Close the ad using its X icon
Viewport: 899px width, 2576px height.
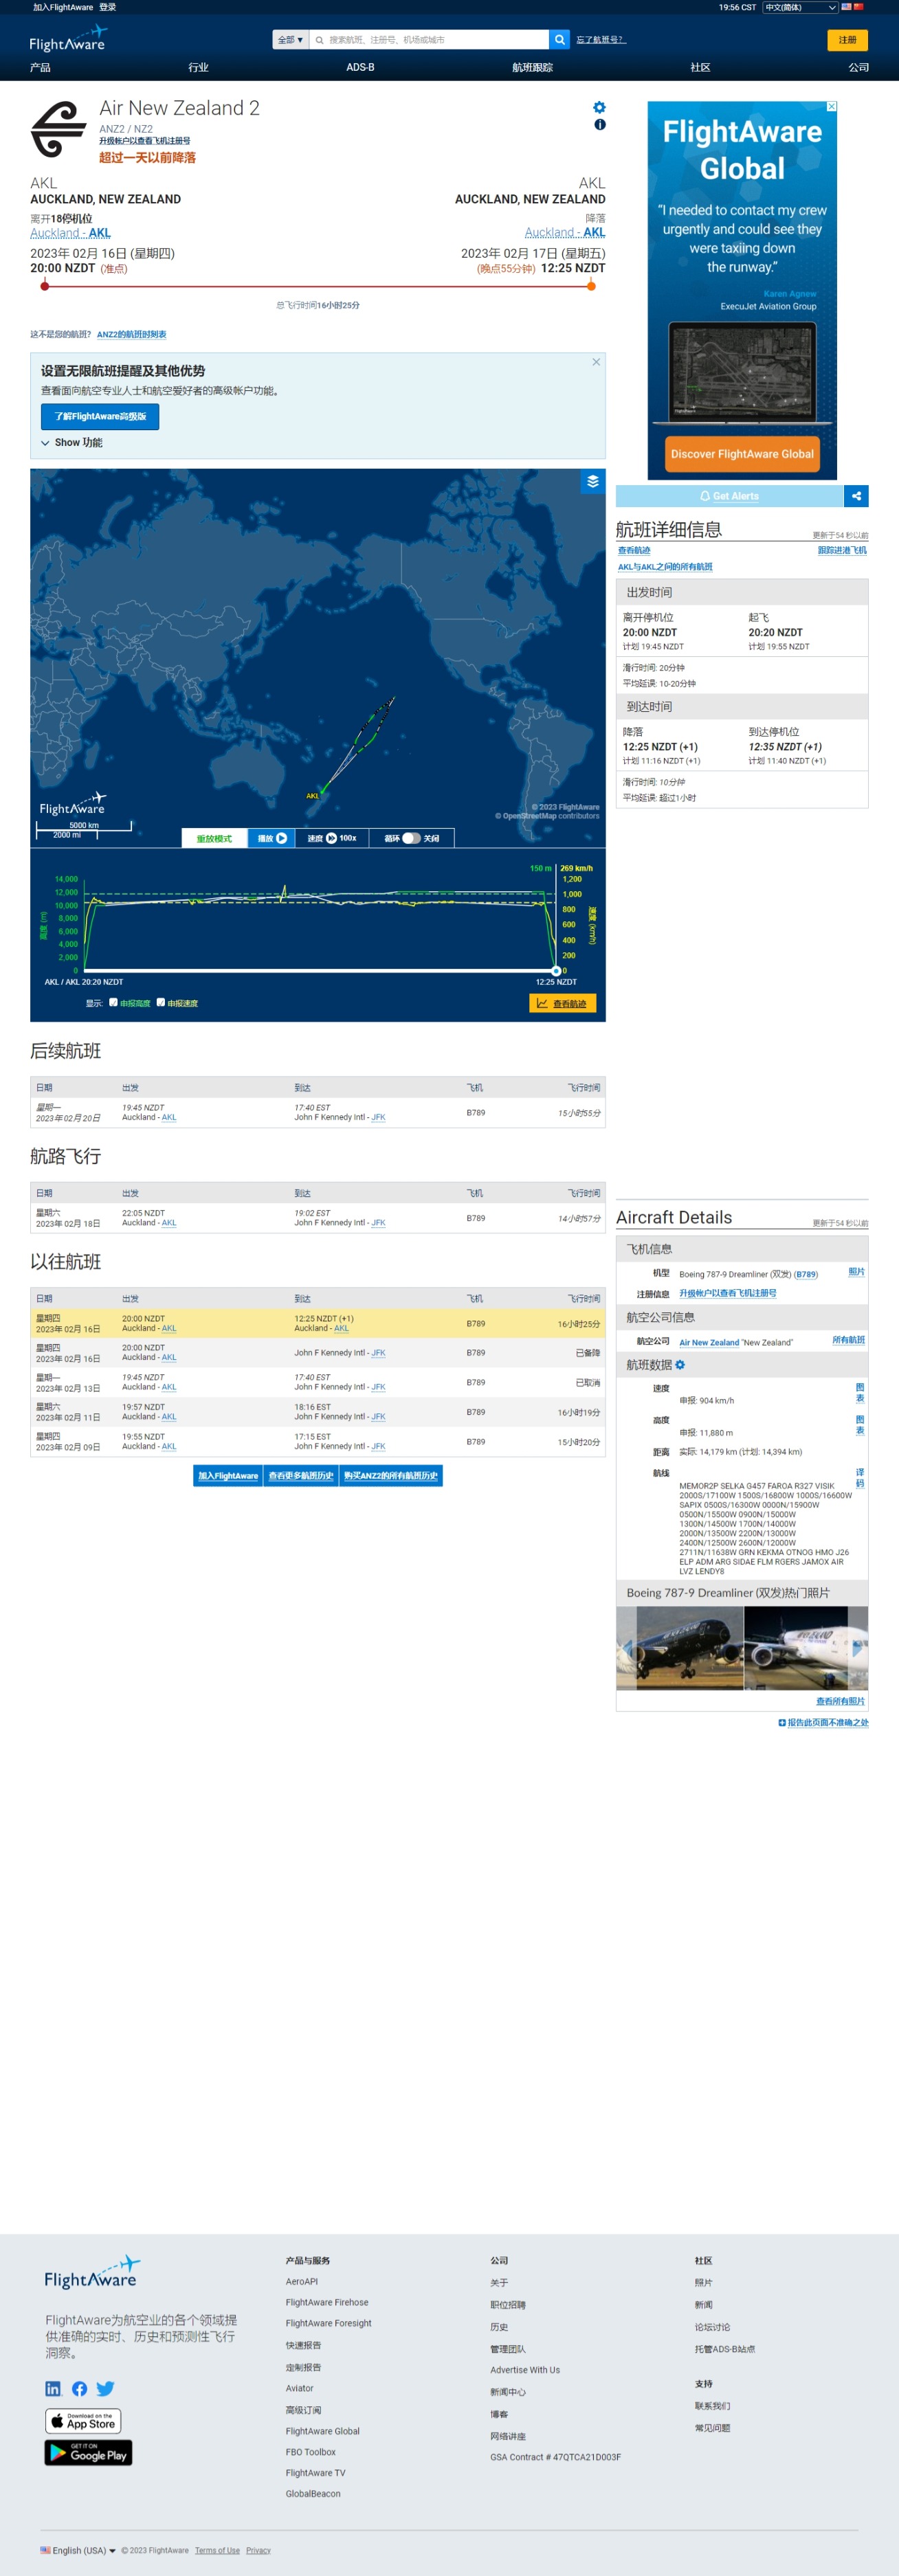pos(831,106)
